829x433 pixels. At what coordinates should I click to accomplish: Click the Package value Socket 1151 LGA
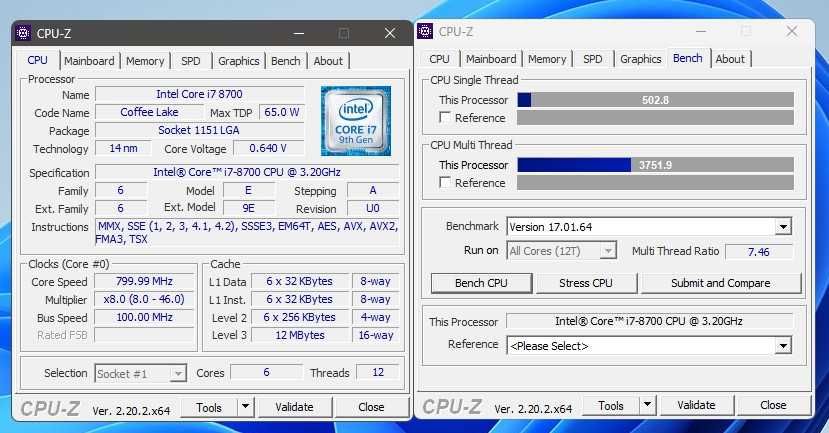[199, 130]
